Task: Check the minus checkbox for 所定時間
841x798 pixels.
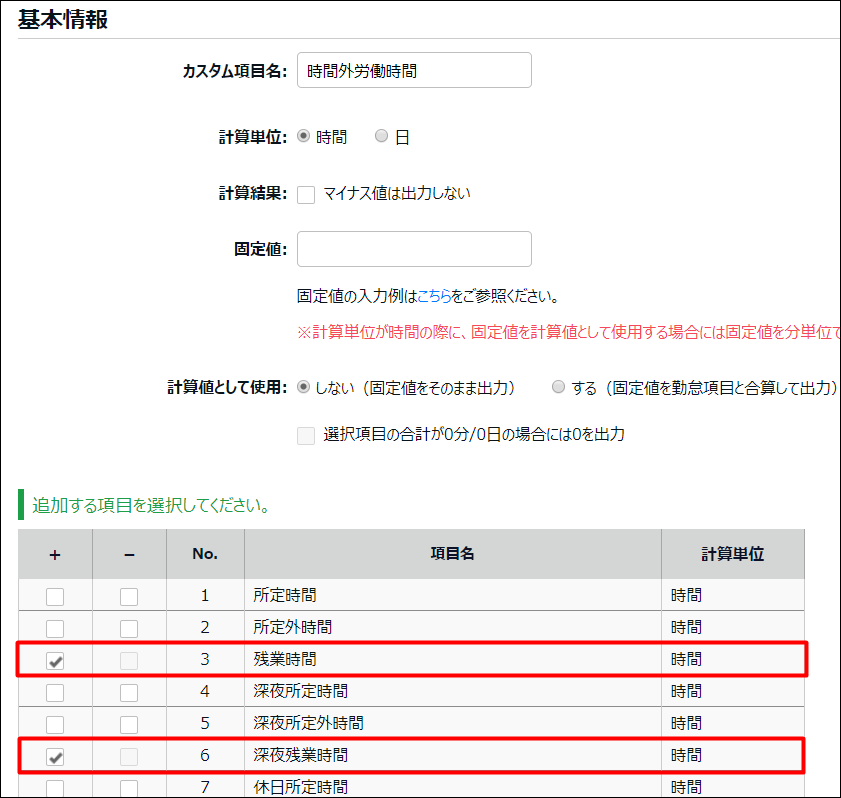Action: pyautogui.click(x=130, y=595)
